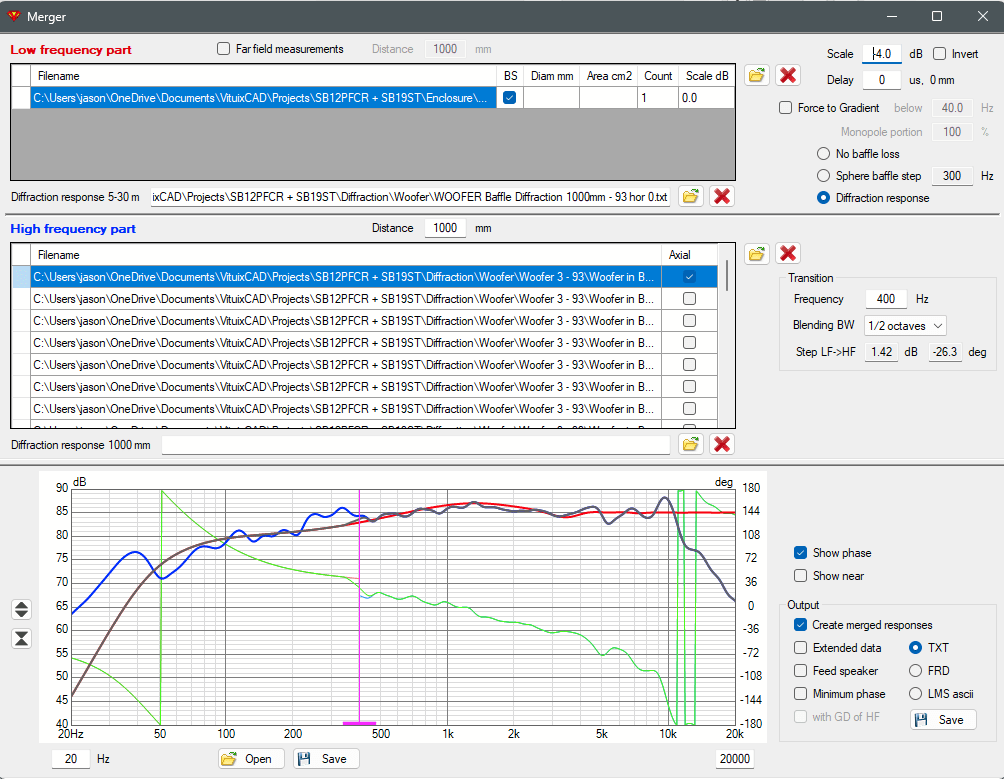The height and width of the screenshot is (779, 1004).
Task: Click Save button in Output panel
Action: coord(943,719)
